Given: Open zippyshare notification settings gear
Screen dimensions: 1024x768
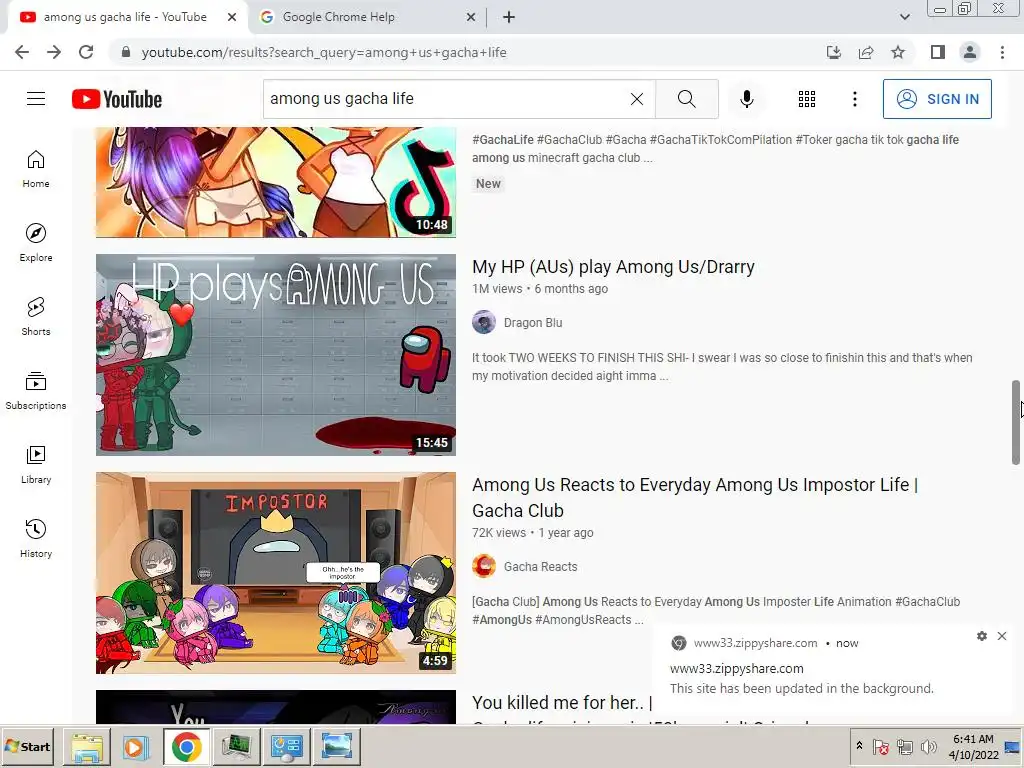Looking at the screenshot, I should point(982,636).
